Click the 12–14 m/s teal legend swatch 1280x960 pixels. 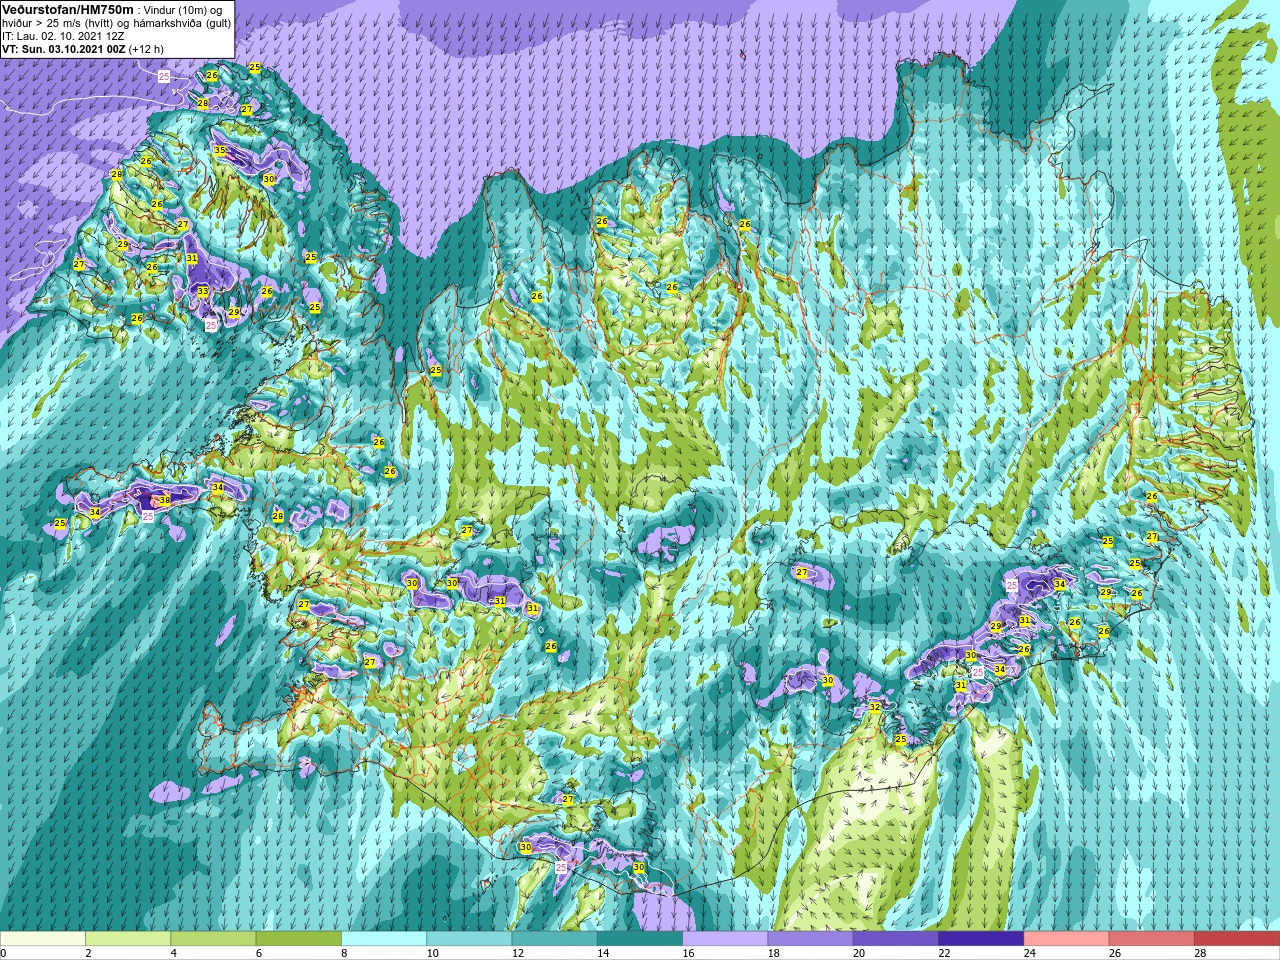554,938
